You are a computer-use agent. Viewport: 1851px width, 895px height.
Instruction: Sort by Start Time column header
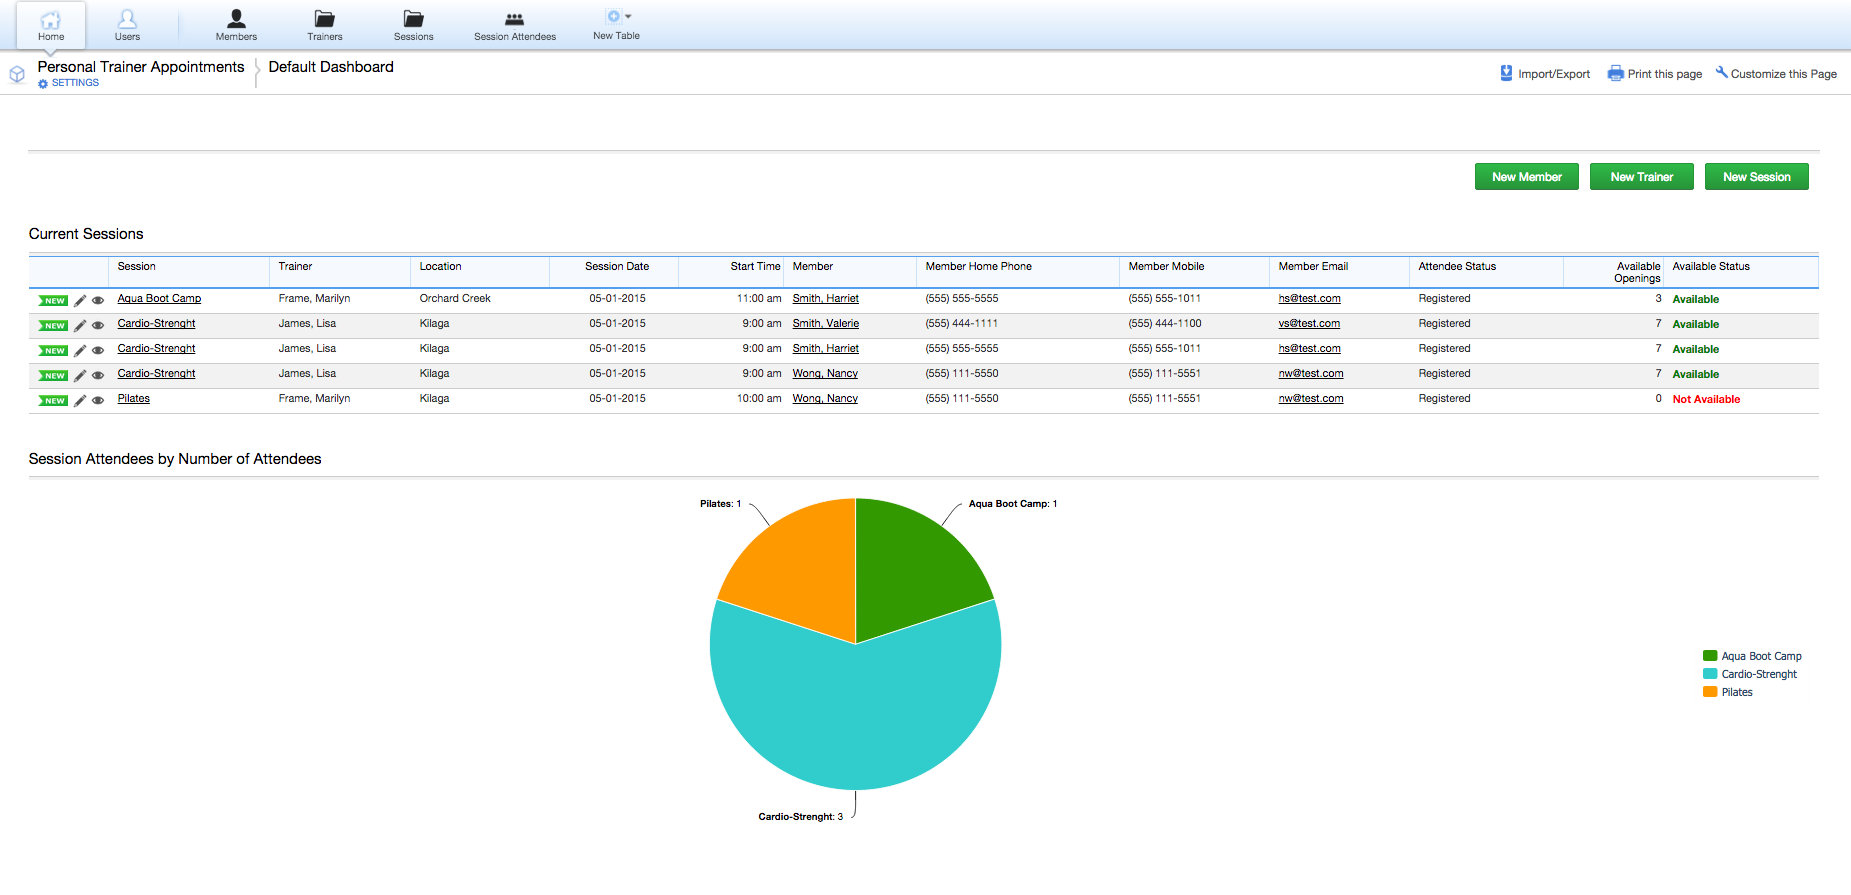(755, 266)
